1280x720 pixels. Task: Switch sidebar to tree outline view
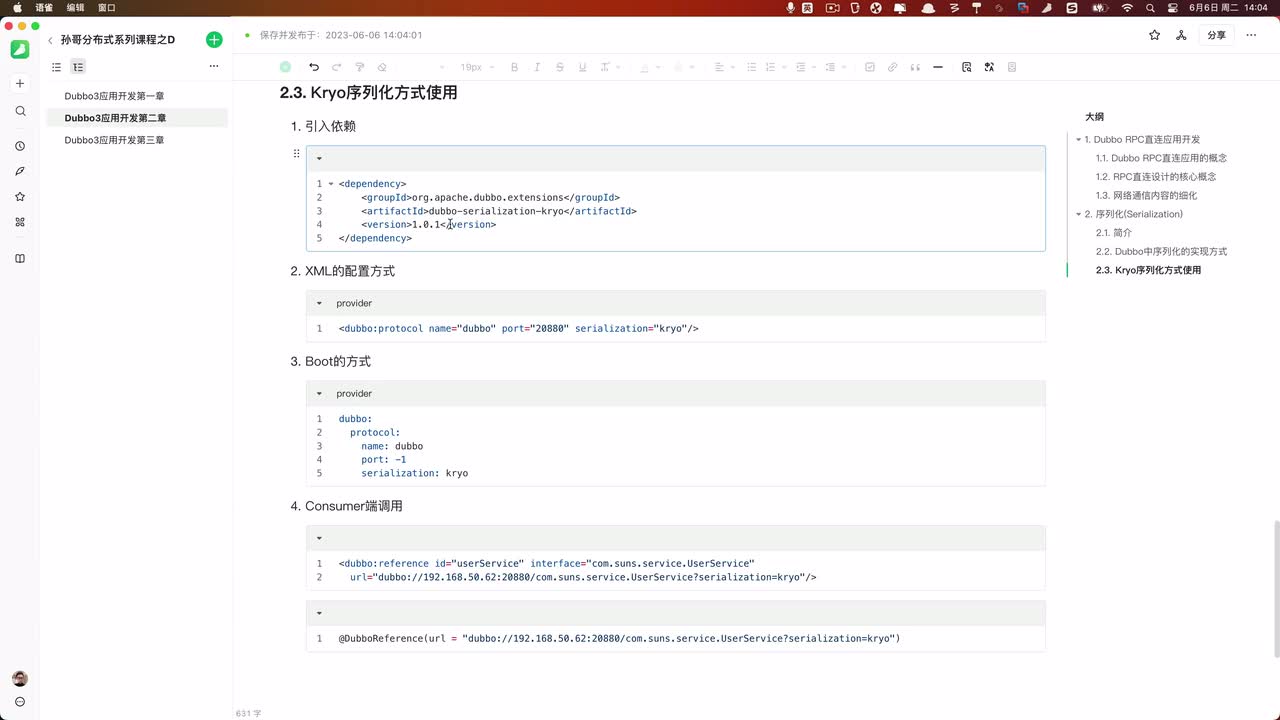(x=78, y=67)
